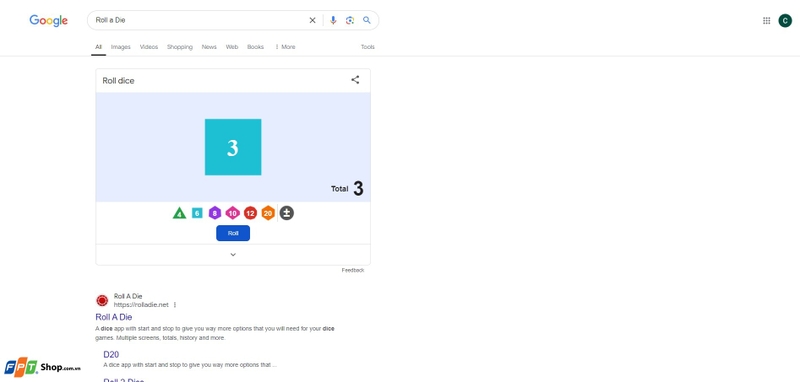
Task: Switch to the Videos tab
Action: click(149, 47)
